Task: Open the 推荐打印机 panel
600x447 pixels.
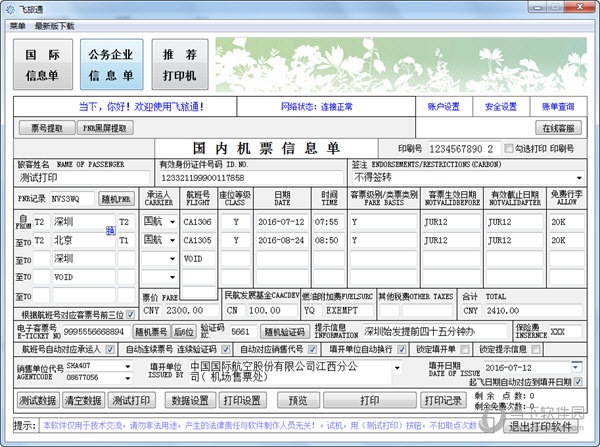Action: pos(180,64)
